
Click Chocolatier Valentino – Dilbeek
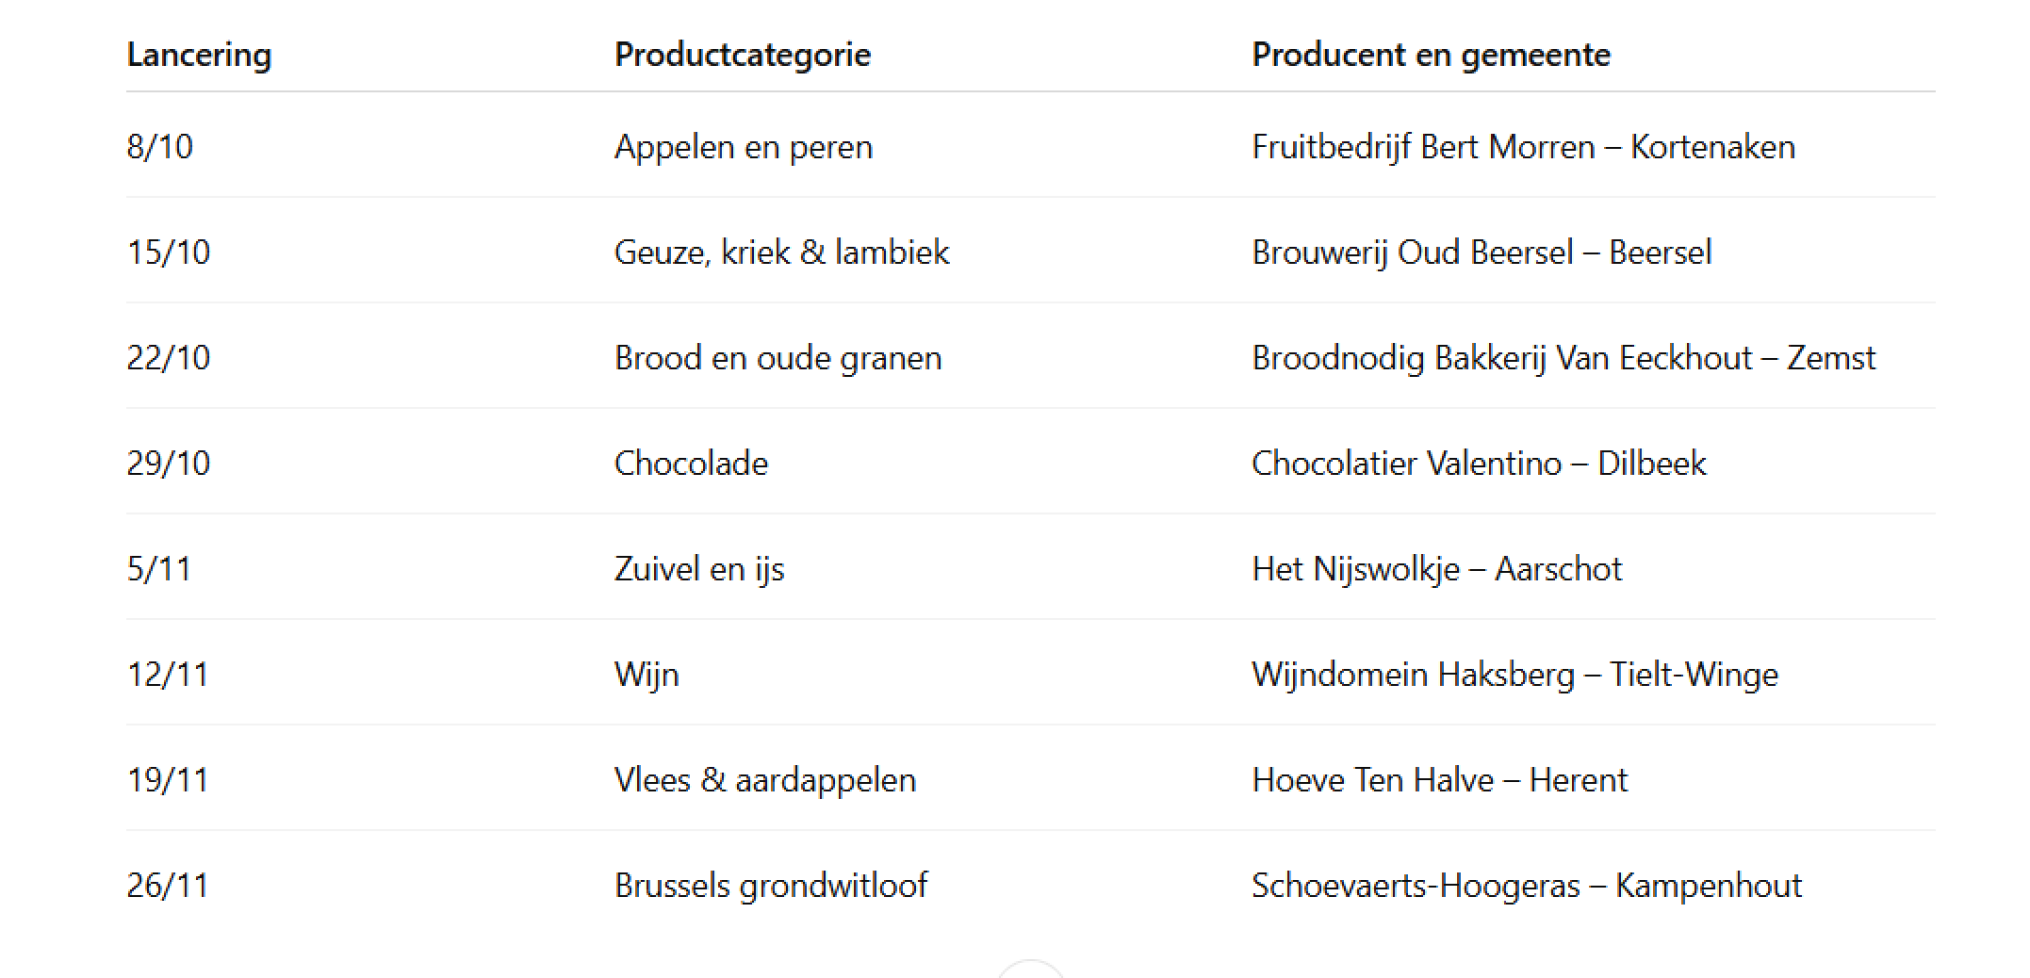coord(1478,464)
